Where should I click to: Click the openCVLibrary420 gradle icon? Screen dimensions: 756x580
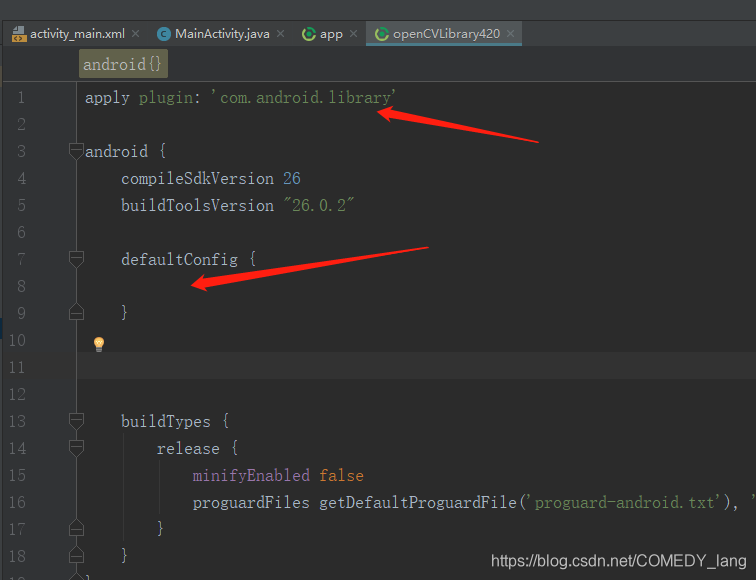[382, 34]
